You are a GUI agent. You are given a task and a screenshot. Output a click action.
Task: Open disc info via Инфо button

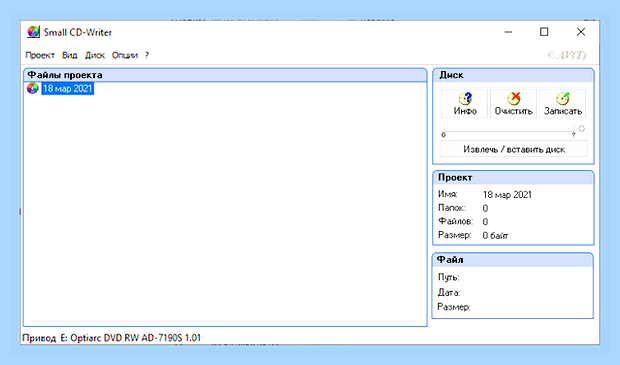pyautogui.click(x=465, y=104)
